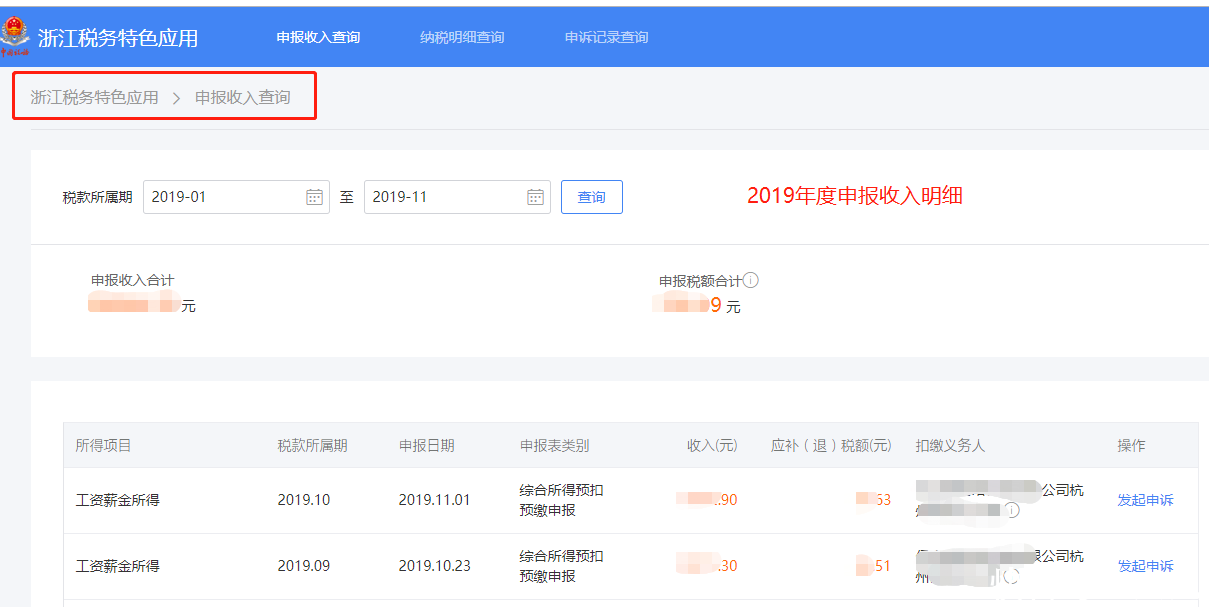Screen dimensions: 1209x607
Task: Open the end date calendar picker icon
Action: click(x=536, y=197)
